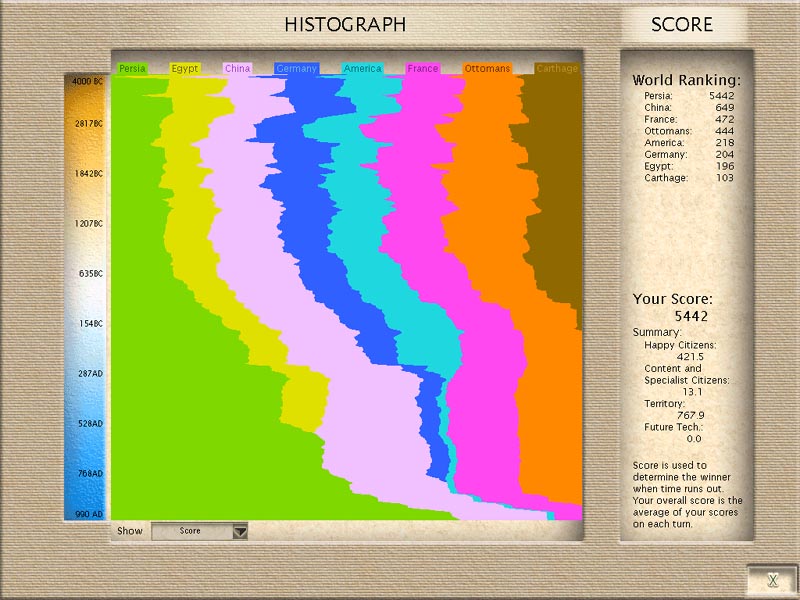Click the Your Score value 5442
Image resolution: width=800 pixels, height=600 pixels.
[688, 317]
